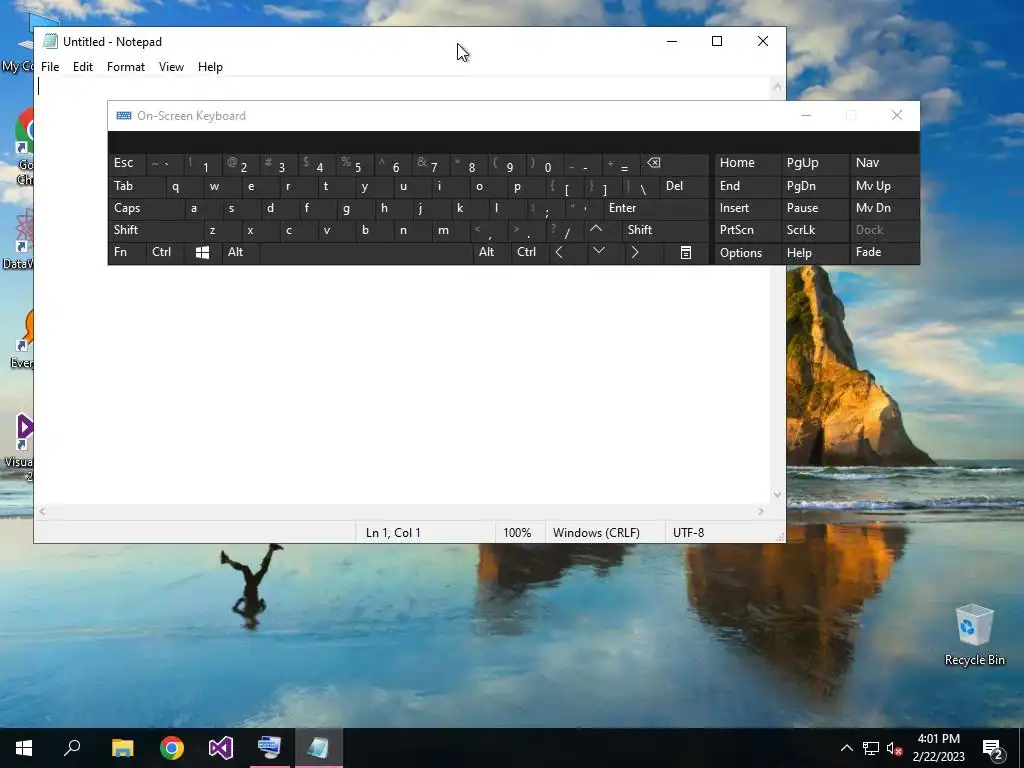Tap the PgDn key on keyboard
1024x768 pixels.
tap(814, 186)
